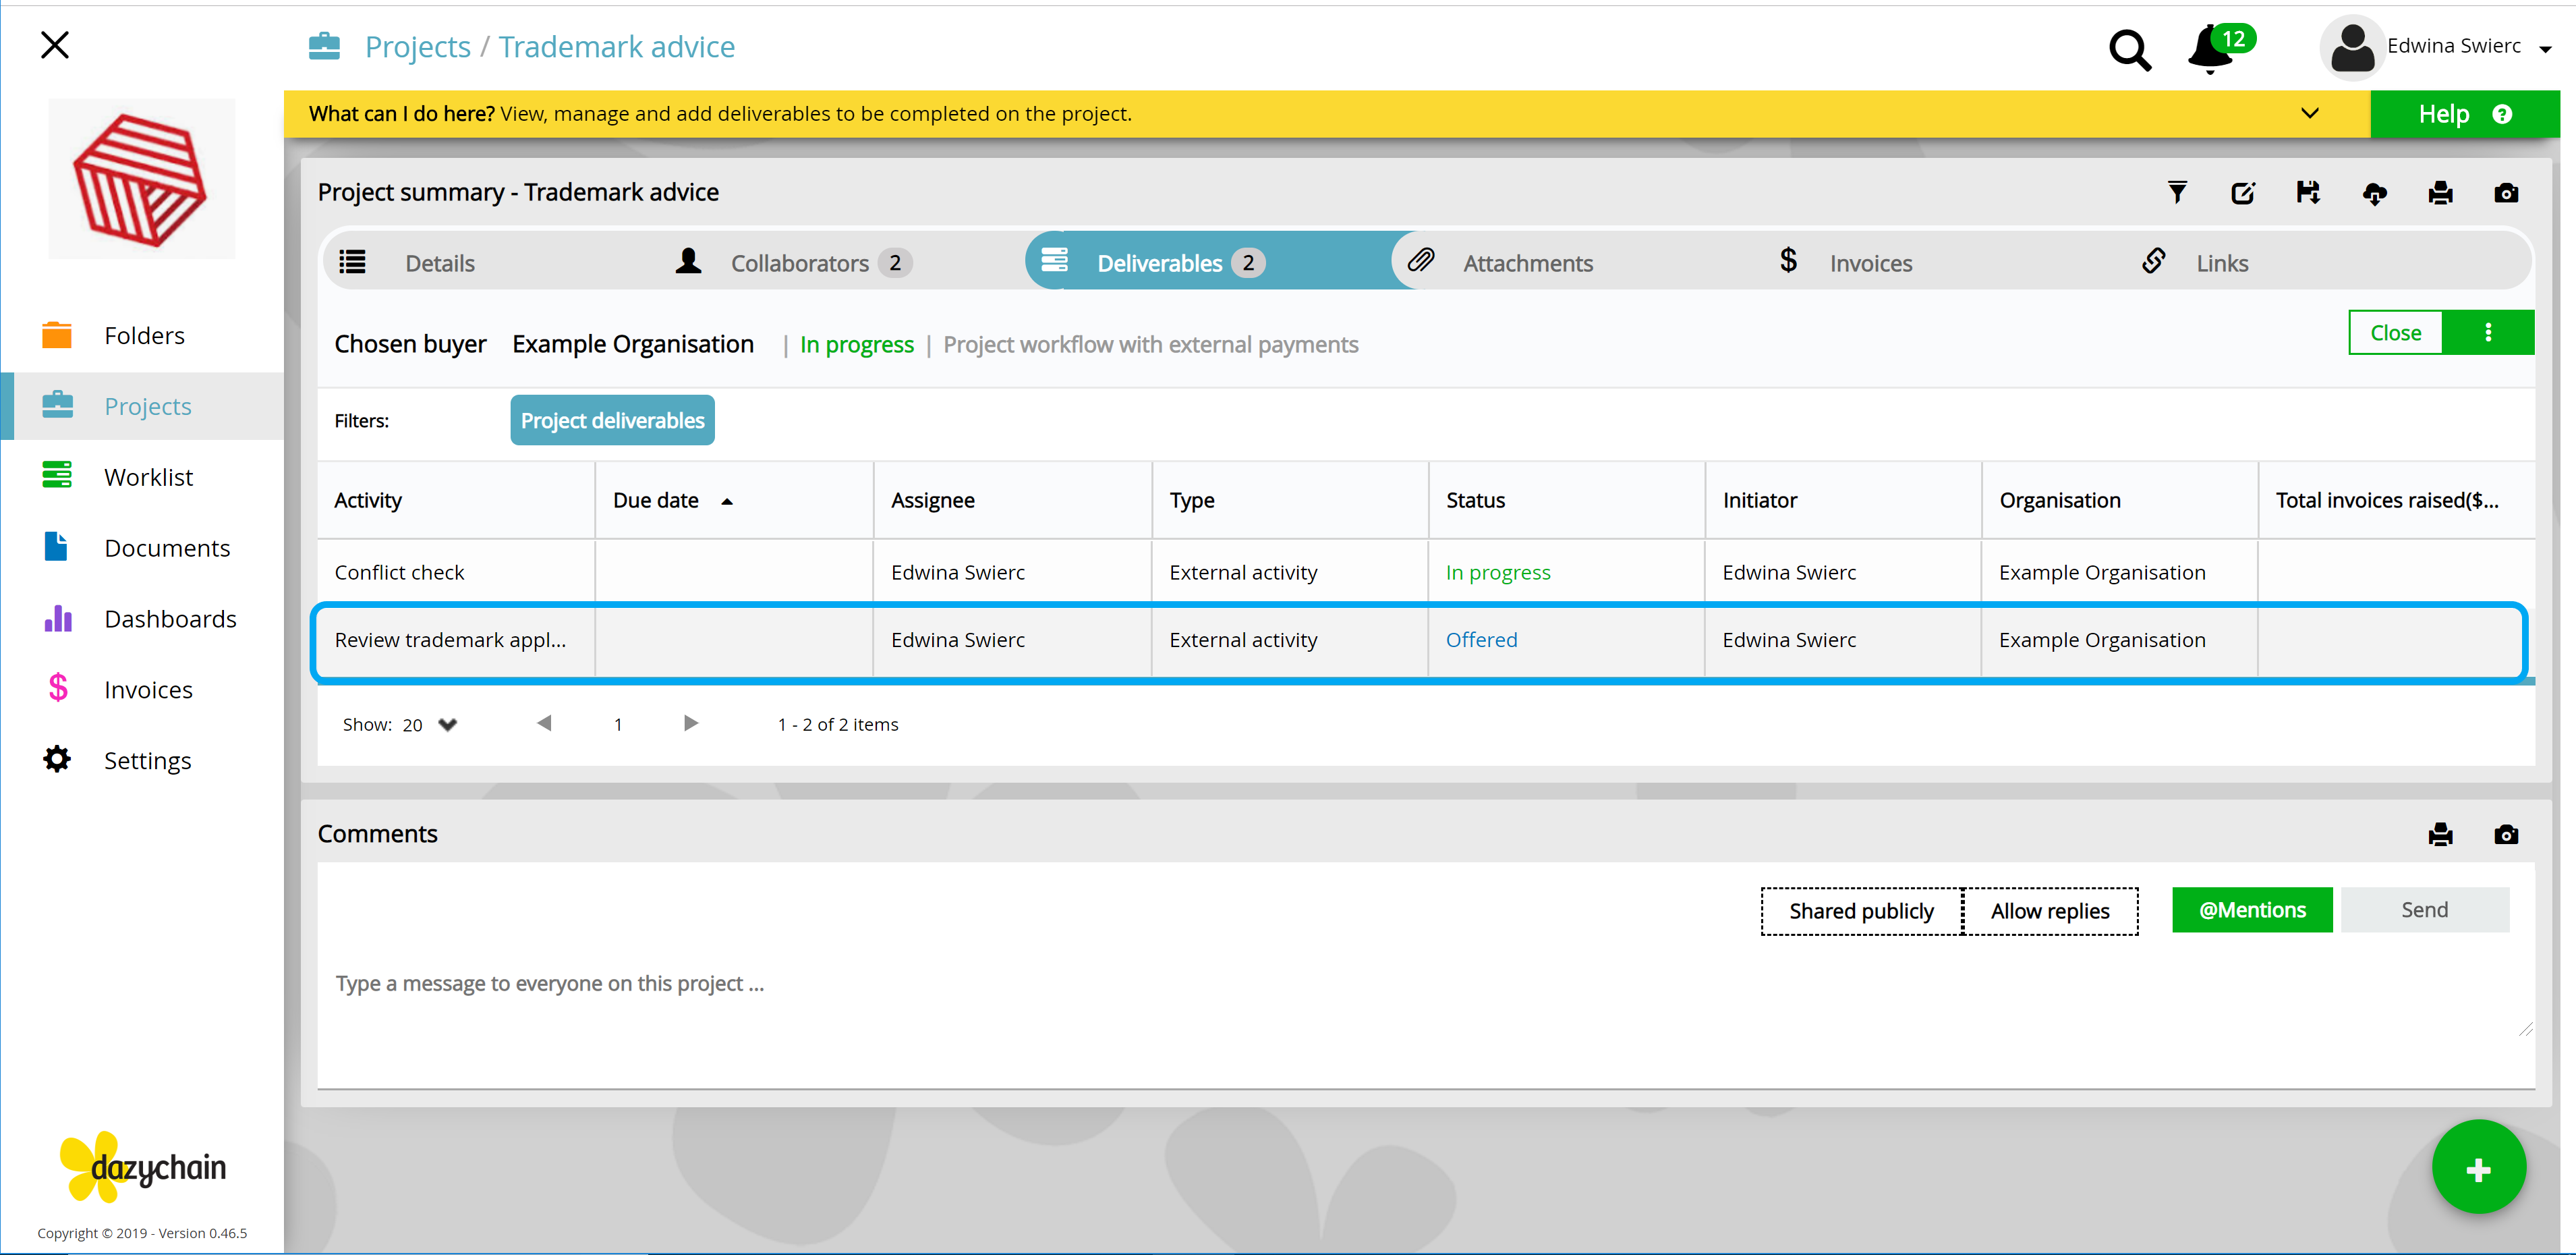The width and height of the screenshot is (2576, 1255).
Task: Toggle the Shared publicly option
Action: pyautogui.click(x=1861, y=911)
